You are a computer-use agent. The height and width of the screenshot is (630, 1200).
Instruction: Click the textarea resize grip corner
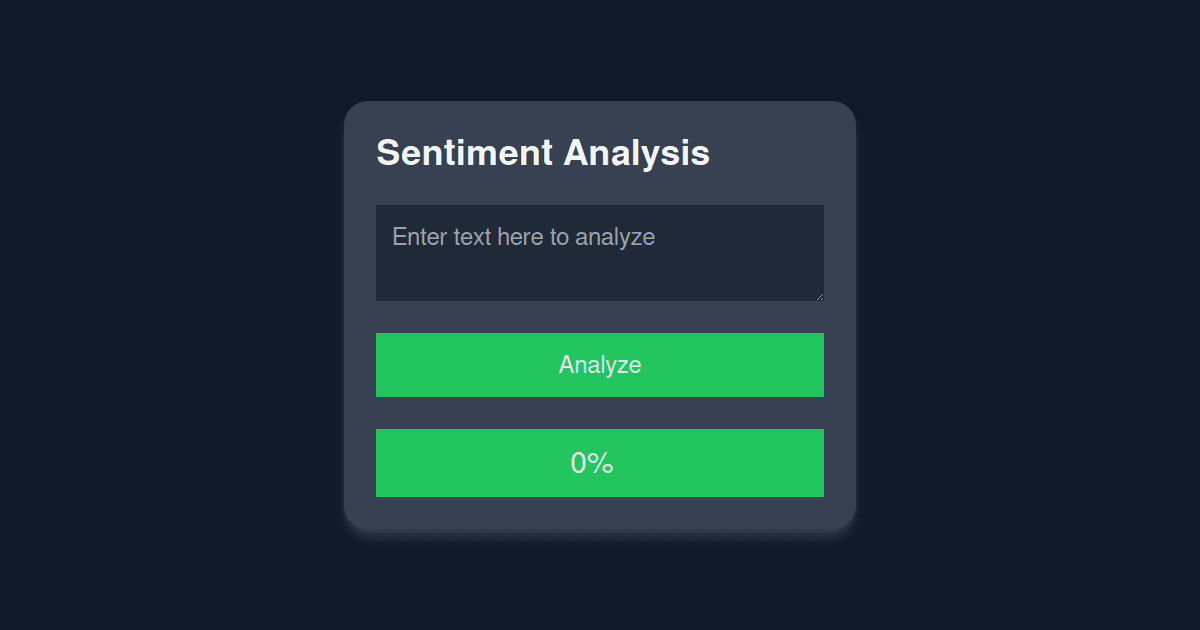pyautogui.click(x=819, y=296)
